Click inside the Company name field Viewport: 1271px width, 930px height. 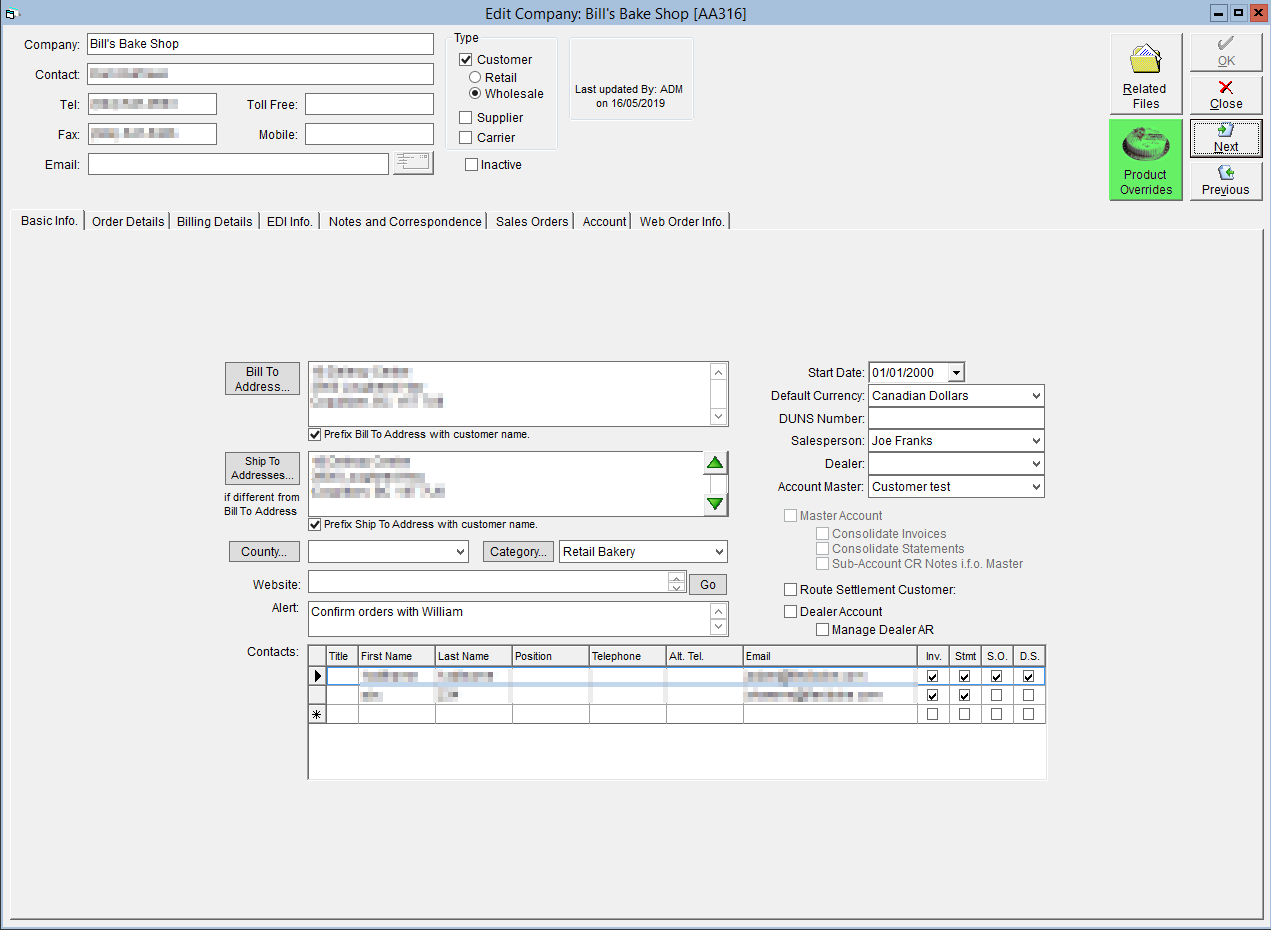(x=260, y=44)
